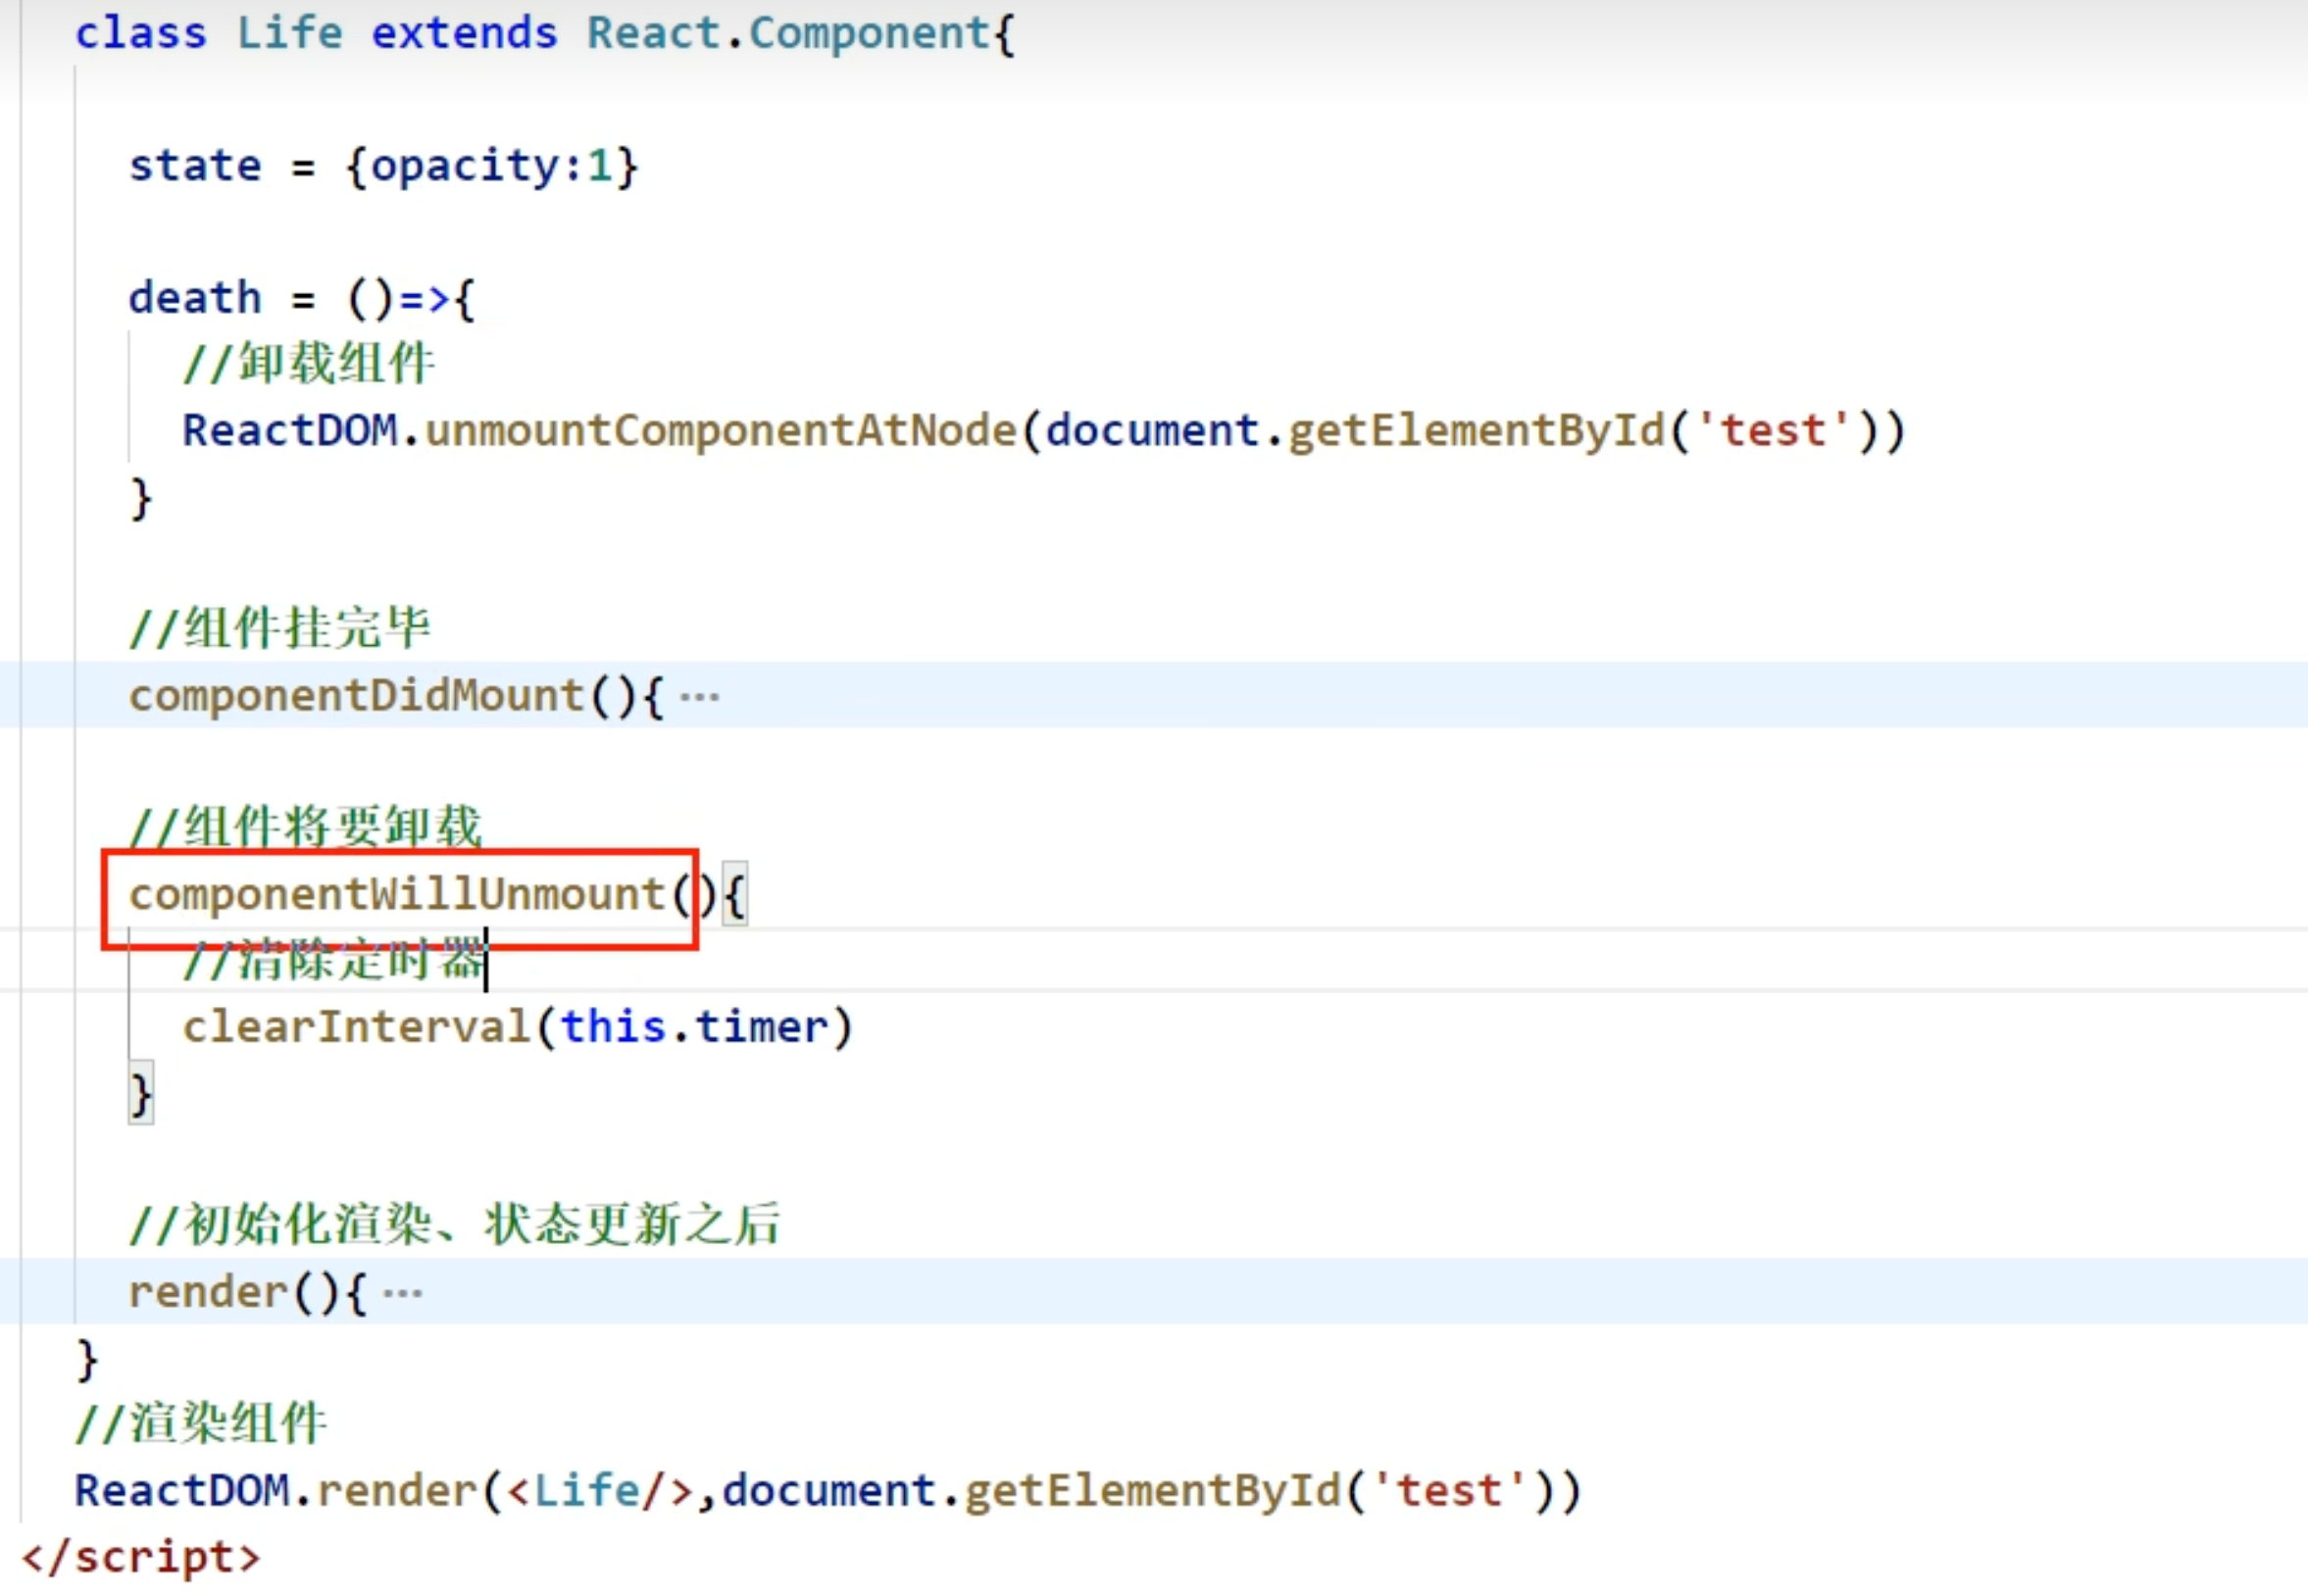Image resolution: width=2308 pixels, height=1596 pixels.
Task: Expand the folded render ellipsis
Action: click(403, 1294)
